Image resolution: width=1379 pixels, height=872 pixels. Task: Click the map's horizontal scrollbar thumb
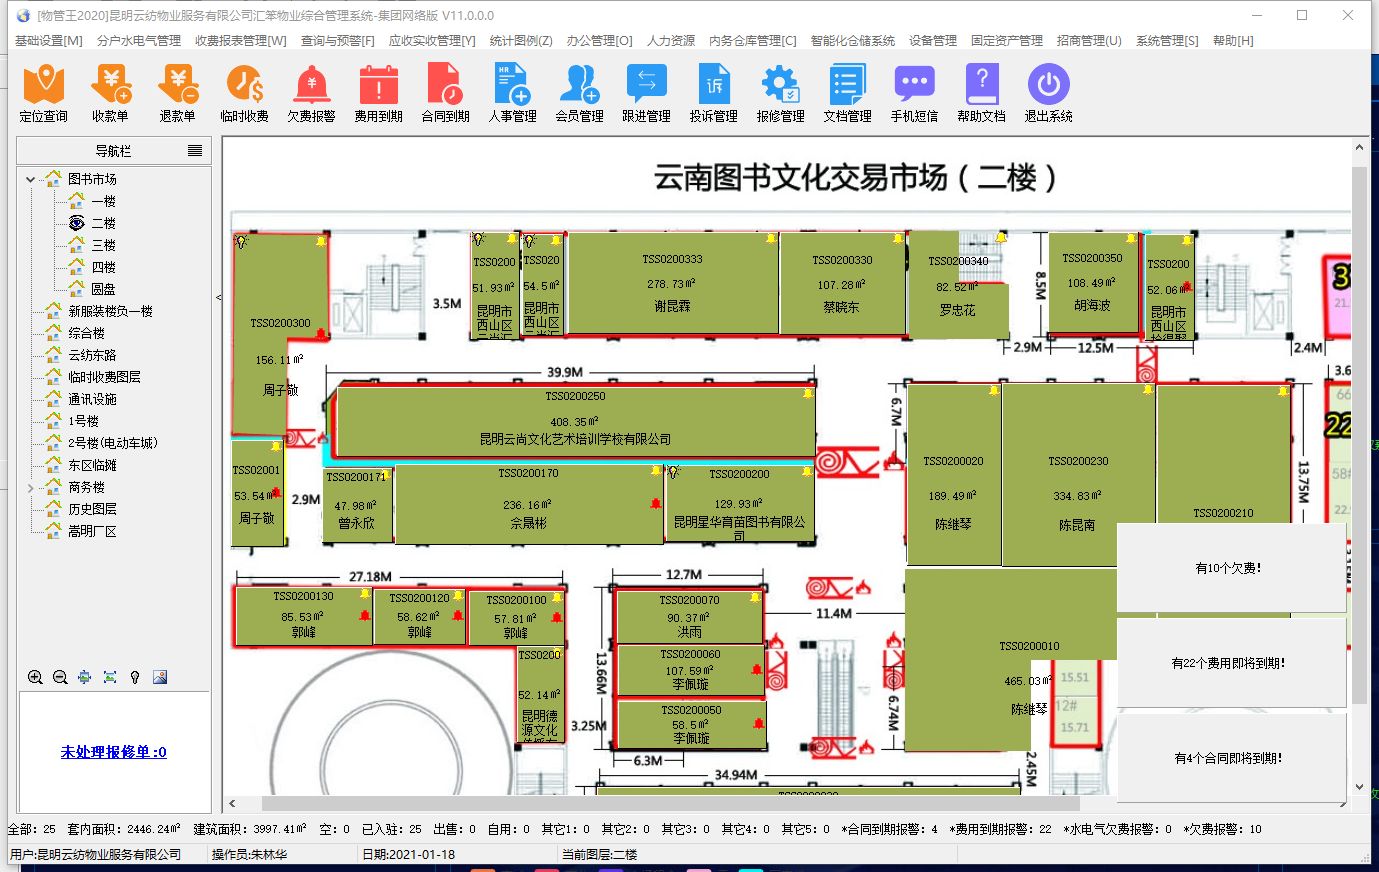pos(670,803)
